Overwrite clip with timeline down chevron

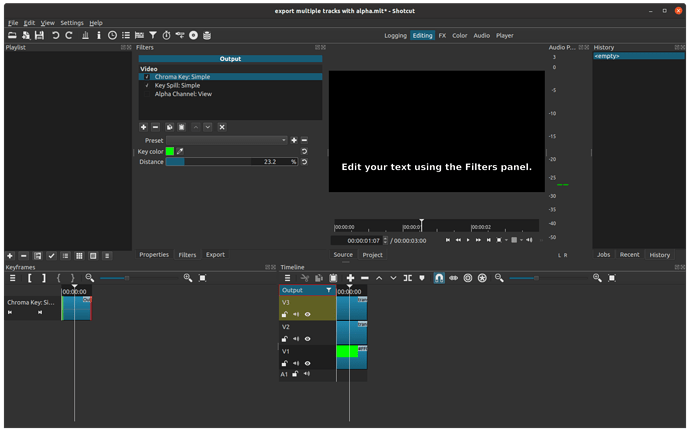(x=393, y=278)
